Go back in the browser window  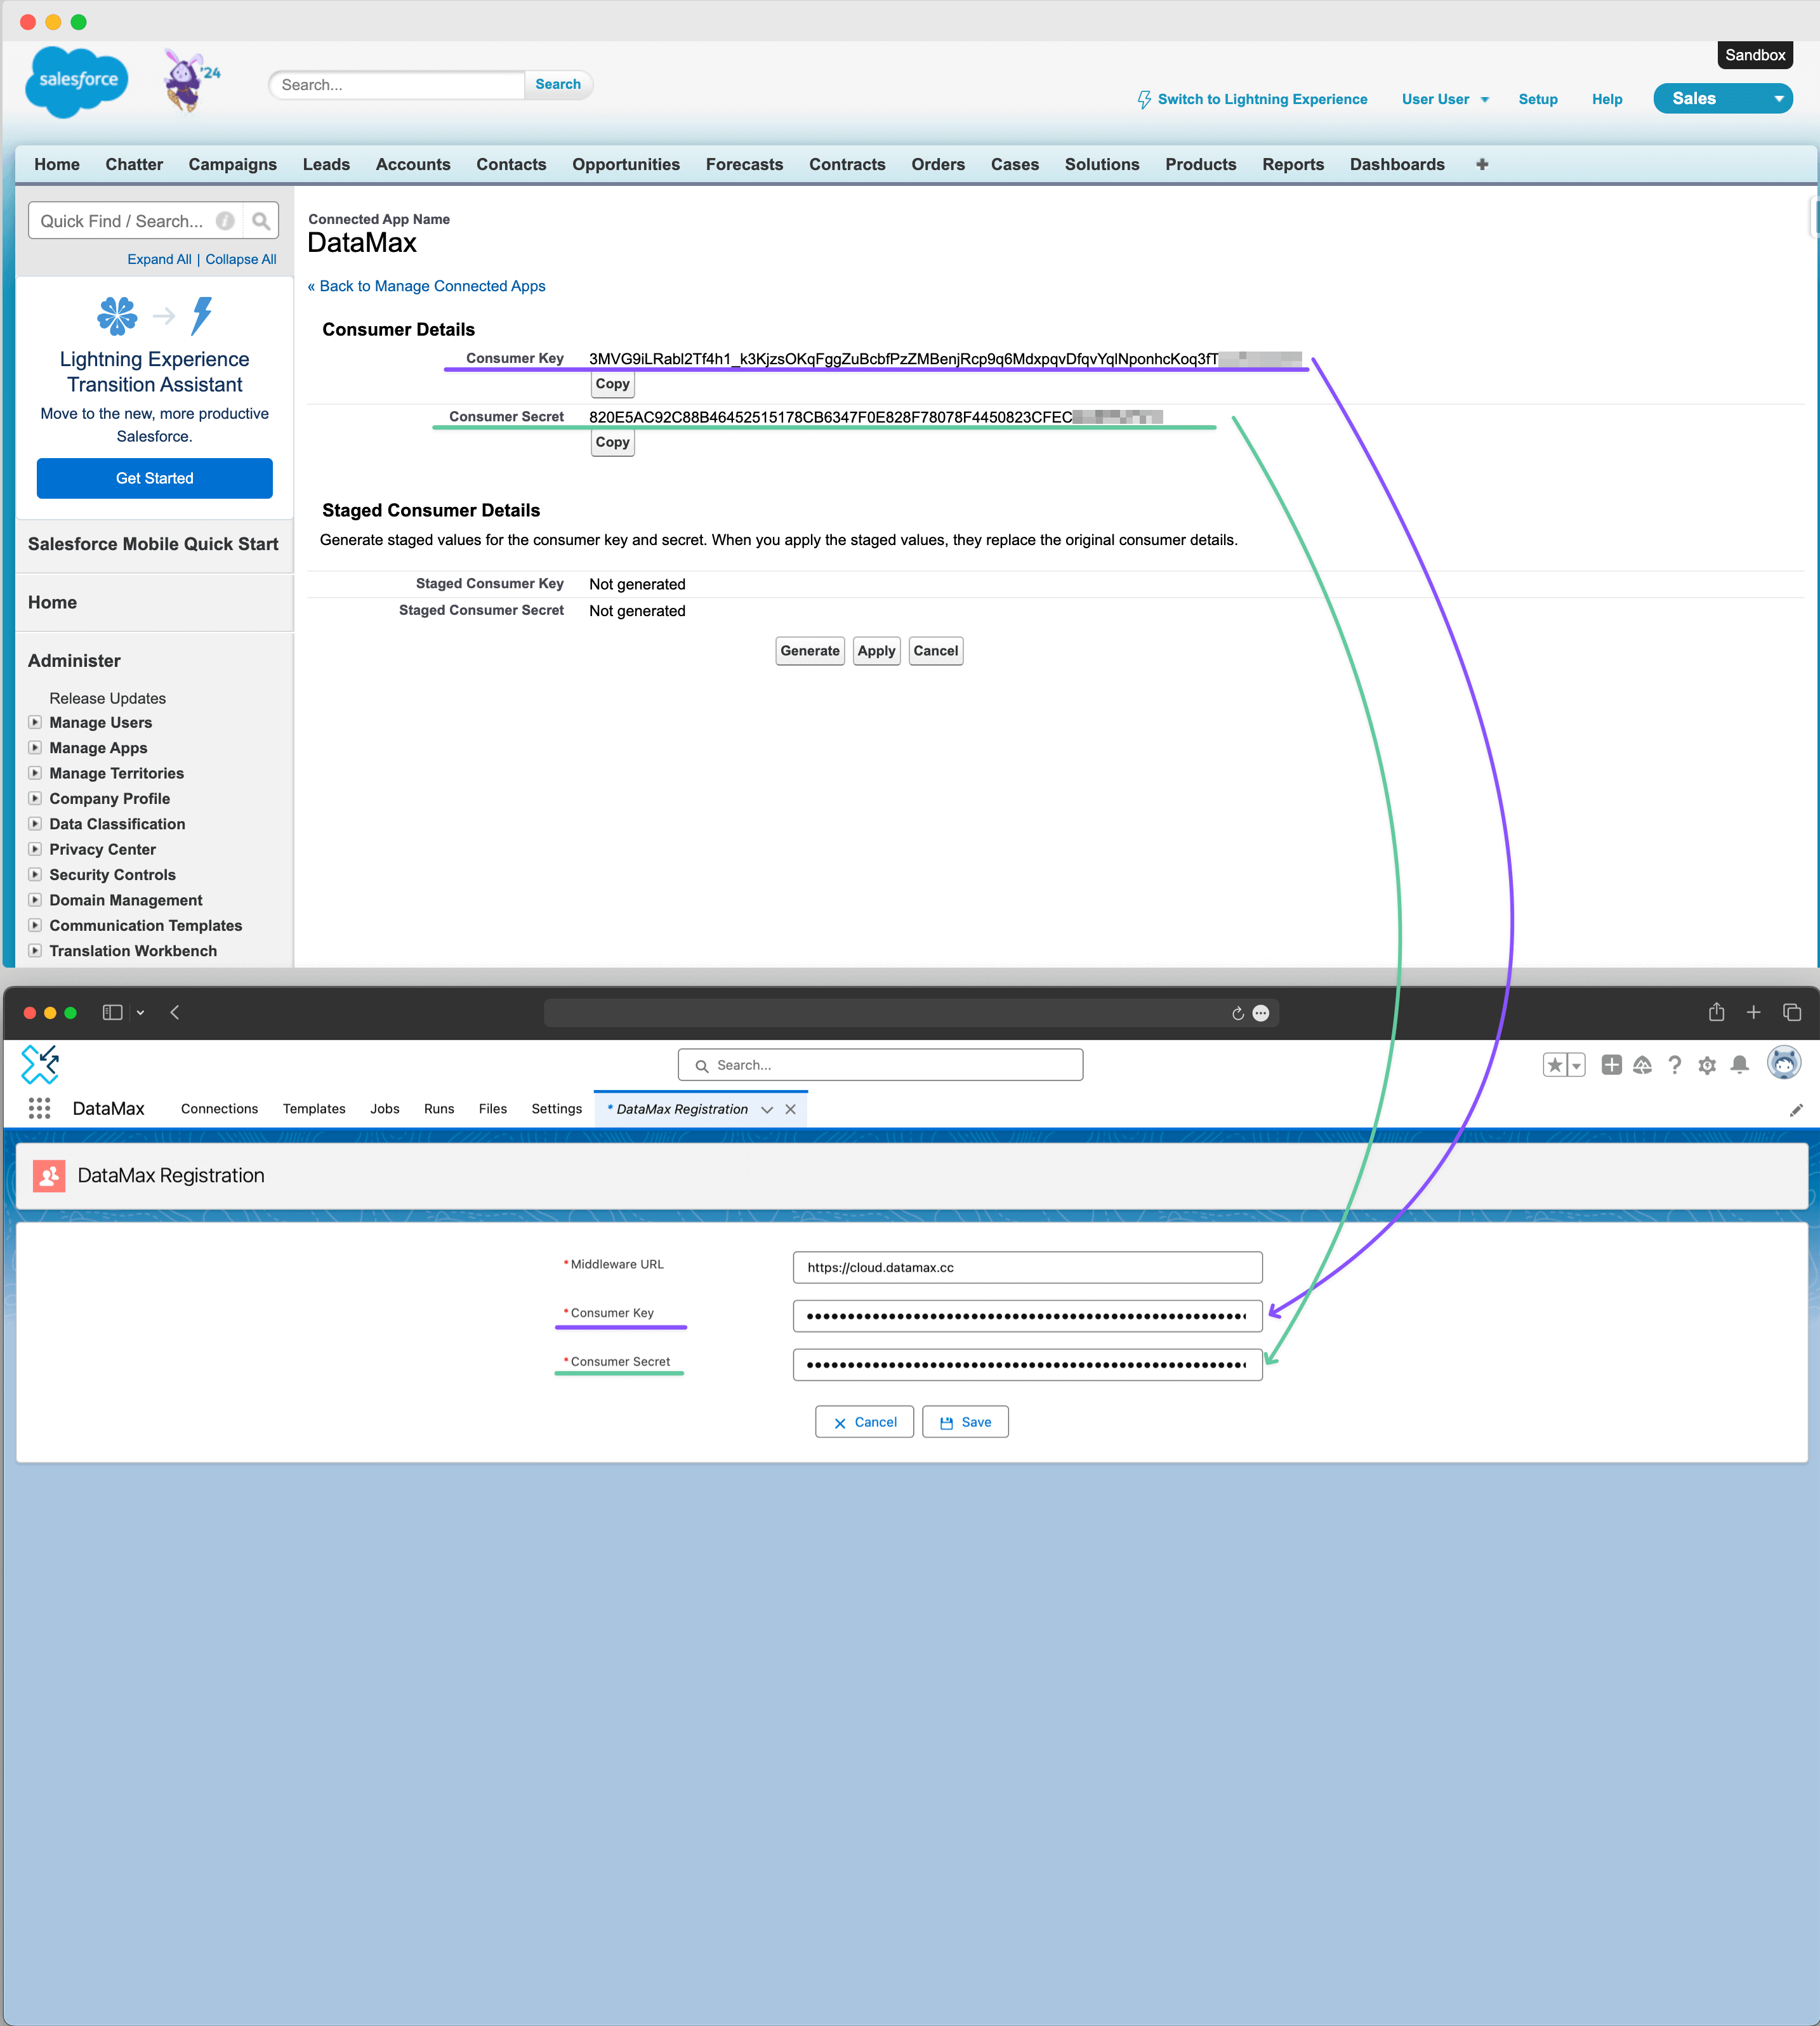(175, 1012)
